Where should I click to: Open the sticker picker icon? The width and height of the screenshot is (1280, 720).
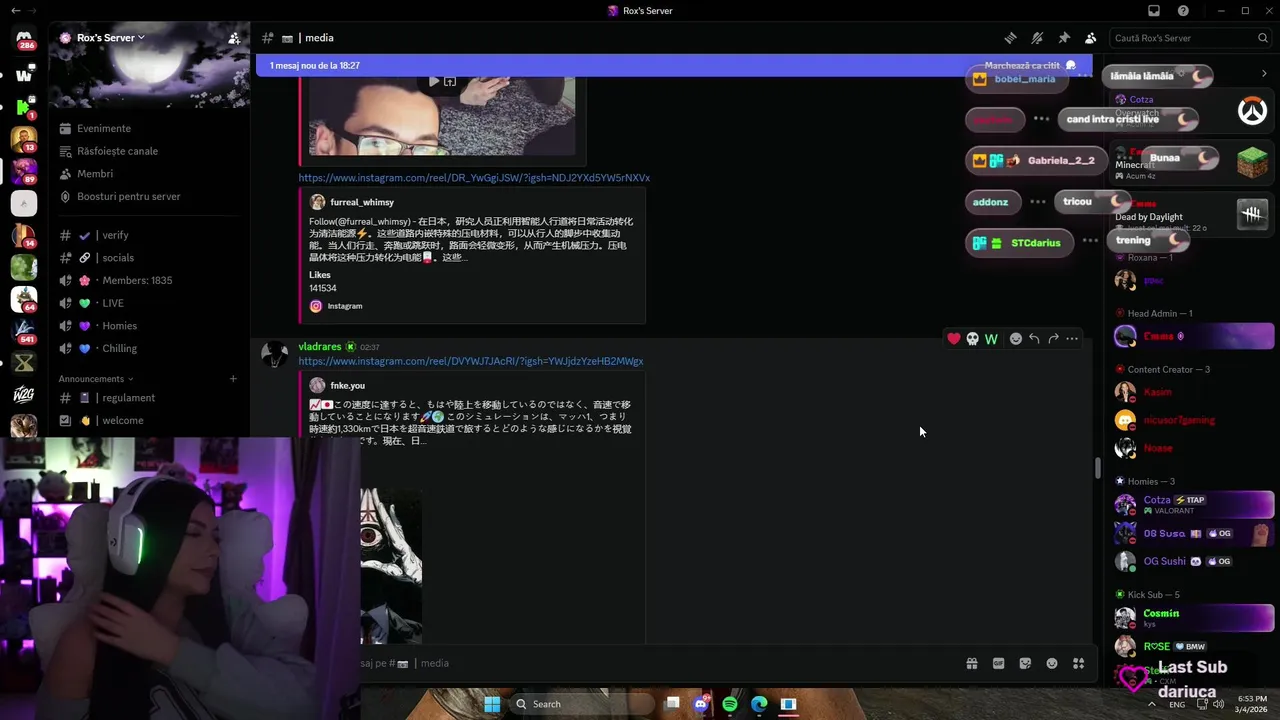(1025, 663)
